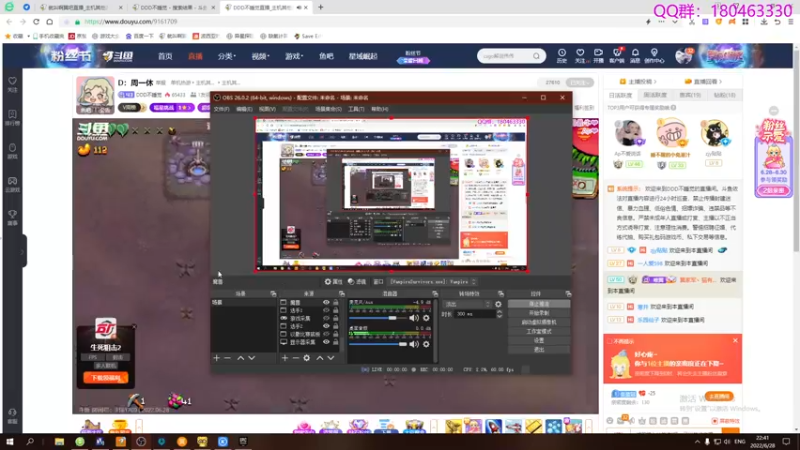Viewport: 800px width, 450px height.
Task: Pop out the OBS Sources (来源) dock
Action: [x=342, y=294]
